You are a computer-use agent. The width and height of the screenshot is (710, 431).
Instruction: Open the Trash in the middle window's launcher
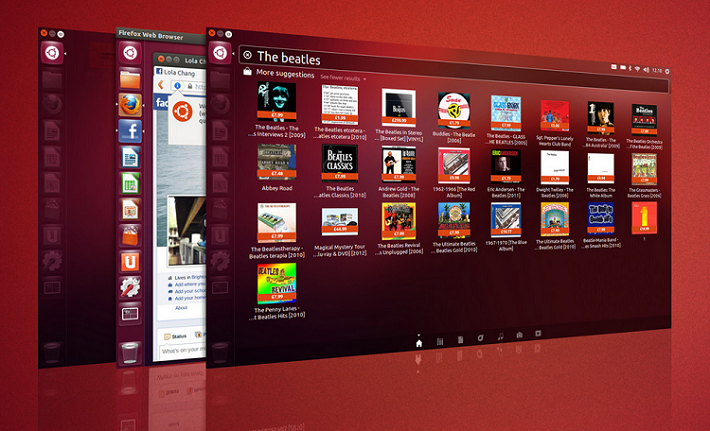[130, 353]
